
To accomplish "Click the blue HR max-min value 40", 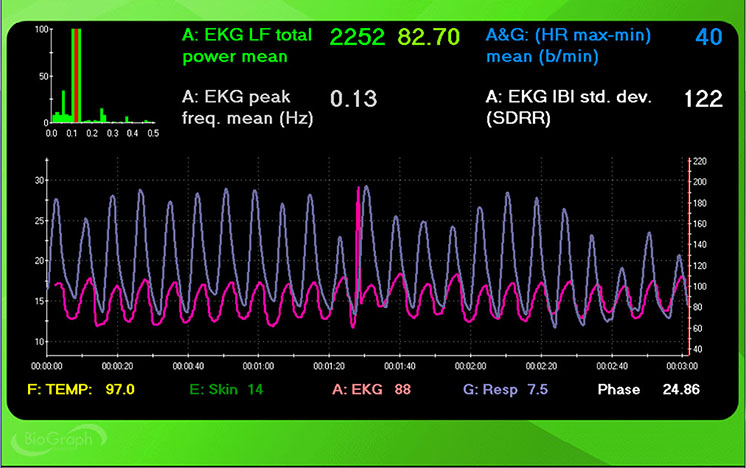I will [708, 38].
